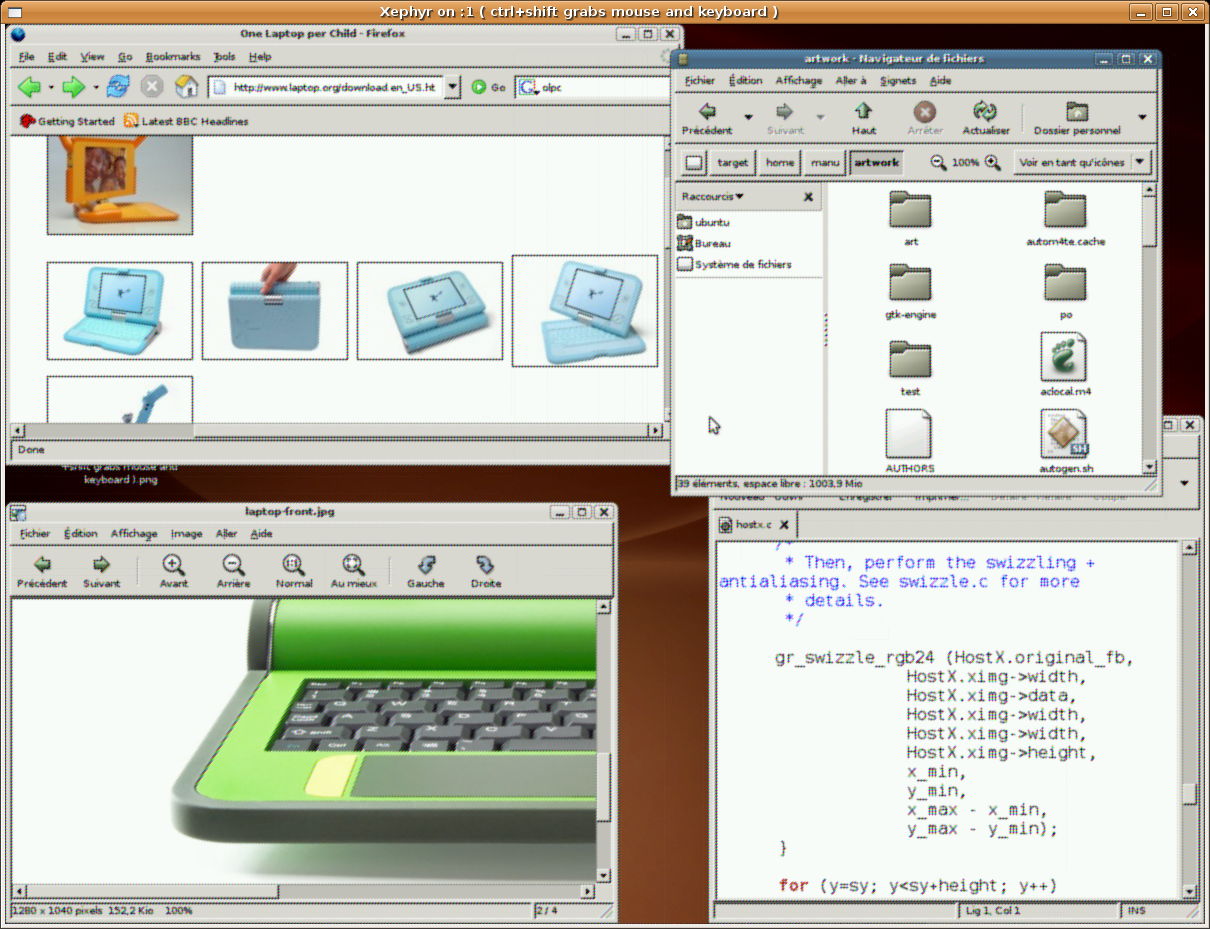
Task: Select the home path button
Action: pos(780,163)
